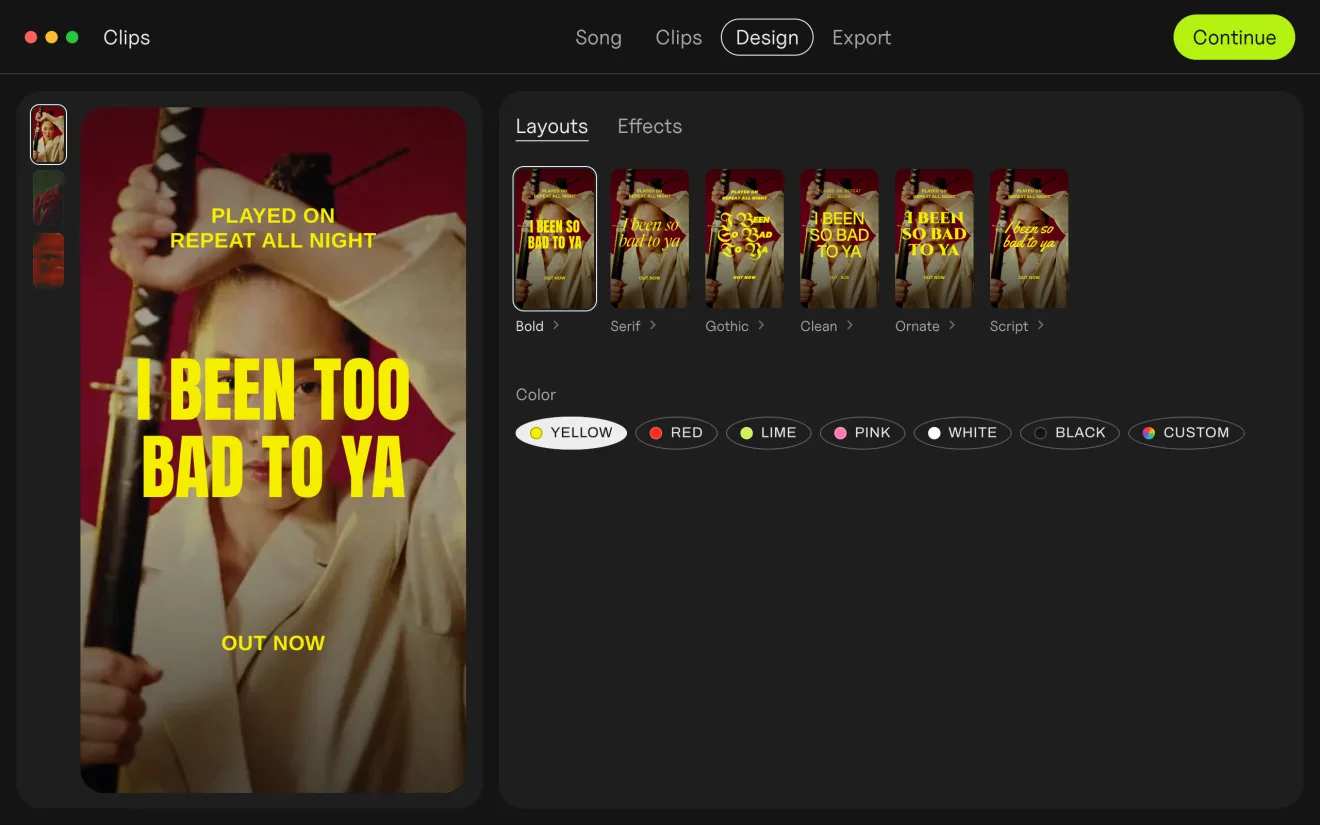Select the third red clip thumbnail
1320x825 pixels.
48,260
